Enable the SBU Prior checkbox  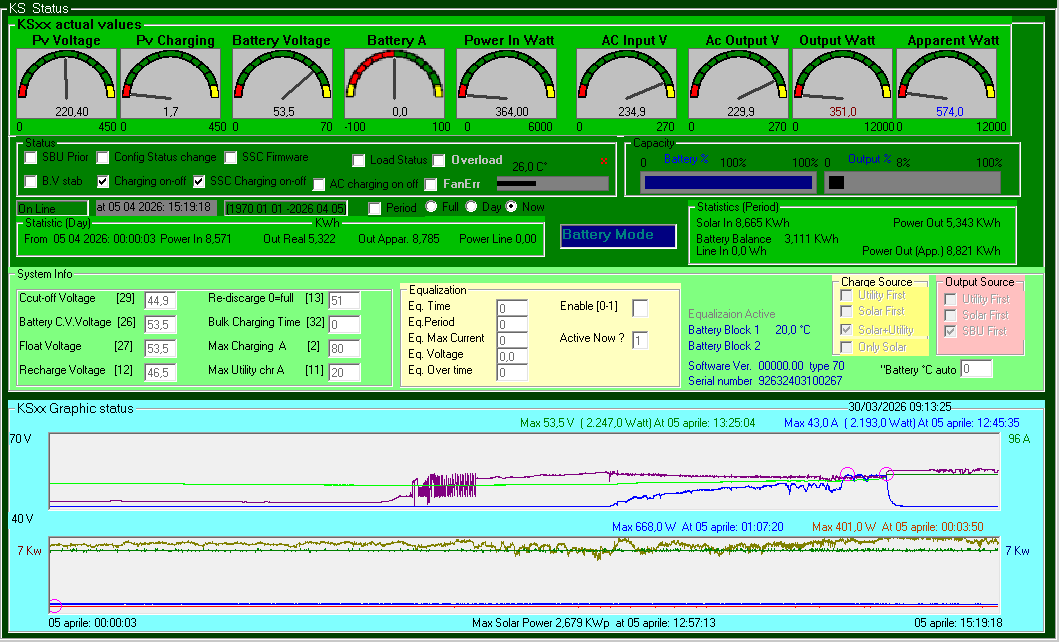point(31,158)
